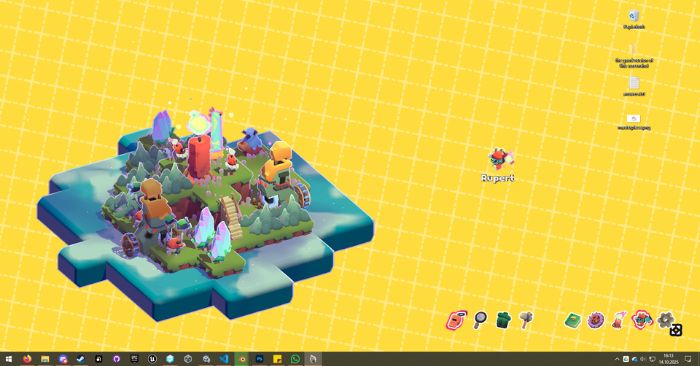Open Steam from the taskbar
Viewport: 700px width, 366px height.
pos(81,359)
